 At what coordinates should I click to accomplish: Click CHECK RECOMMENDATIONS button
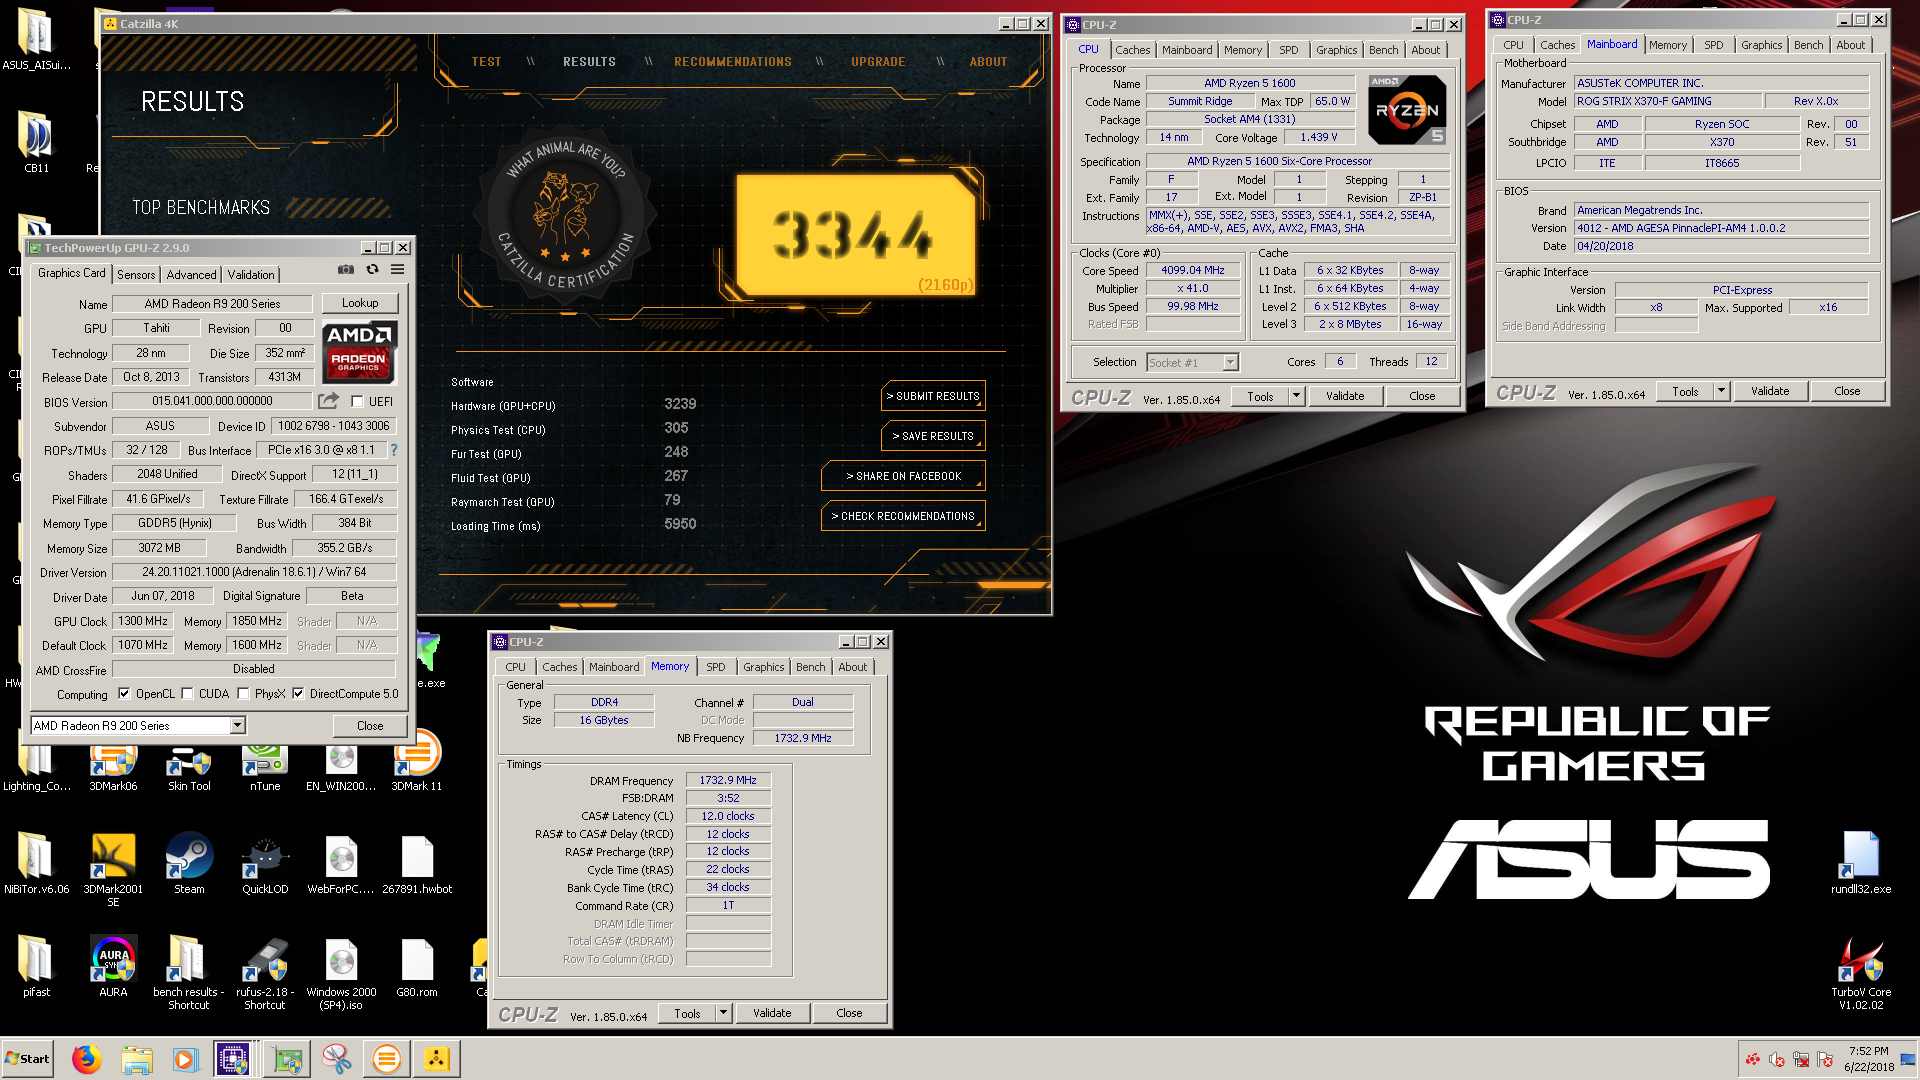(x=903, y=516)
